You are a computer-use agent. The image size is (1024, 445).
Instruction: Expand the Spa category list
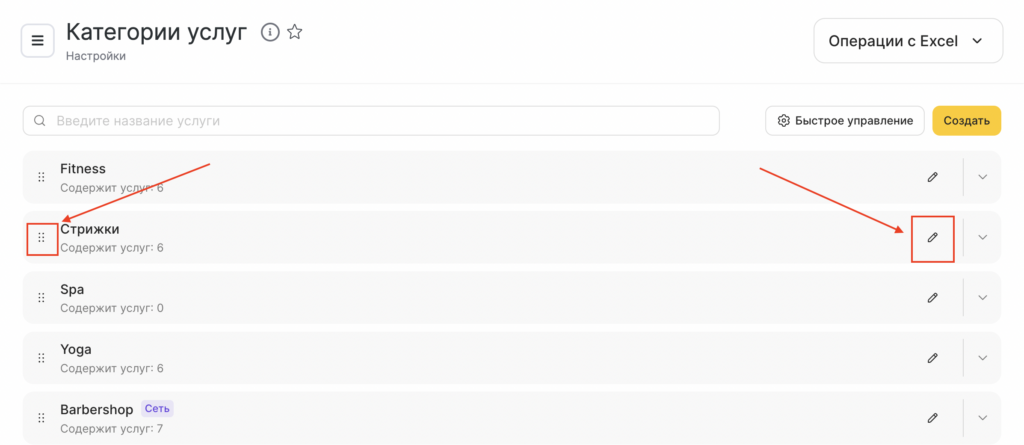(982, 297)
